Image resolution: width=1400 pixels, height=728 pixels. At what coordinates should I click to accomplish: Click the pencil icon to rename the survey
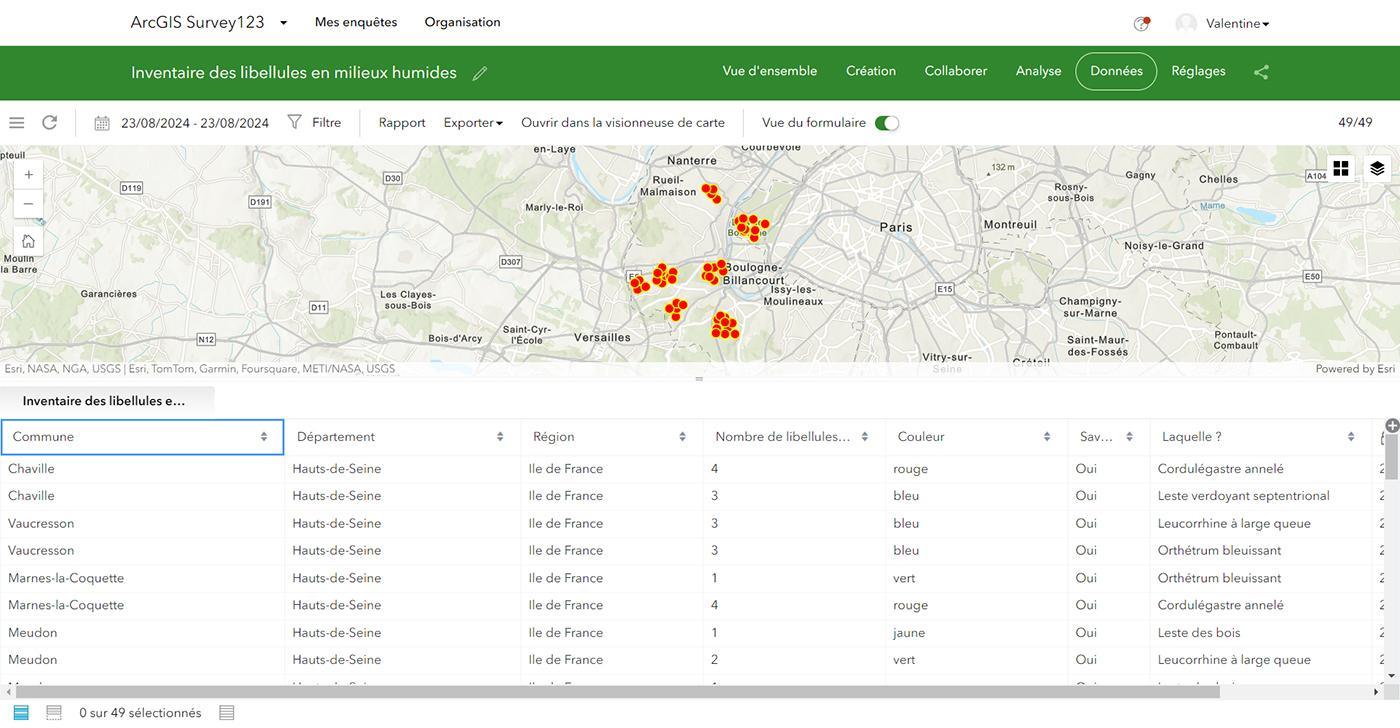[x=480, y=73]
